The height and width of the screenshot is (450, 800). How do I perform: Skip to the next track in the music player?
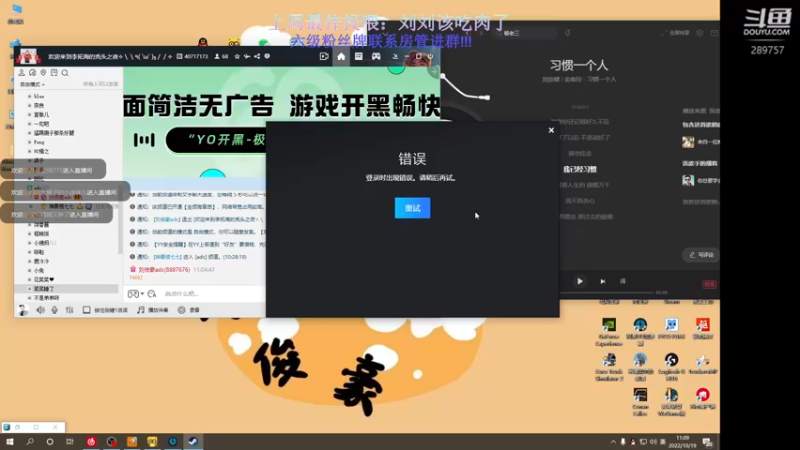tap(603, 281)
